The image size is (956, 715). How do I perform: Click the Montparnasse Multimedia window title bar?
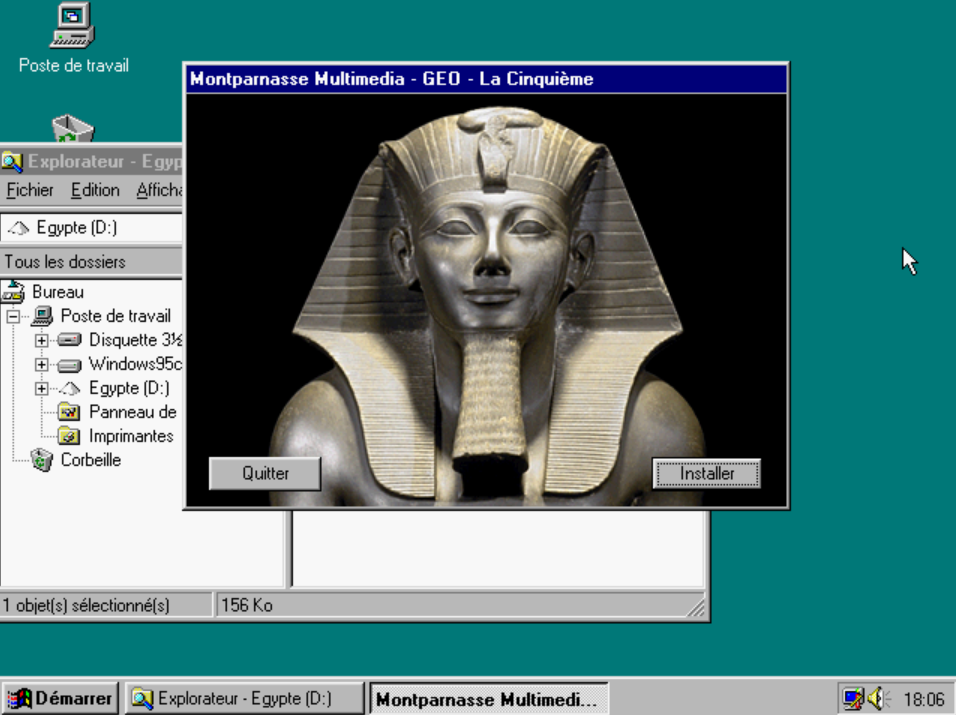[486, 79]
